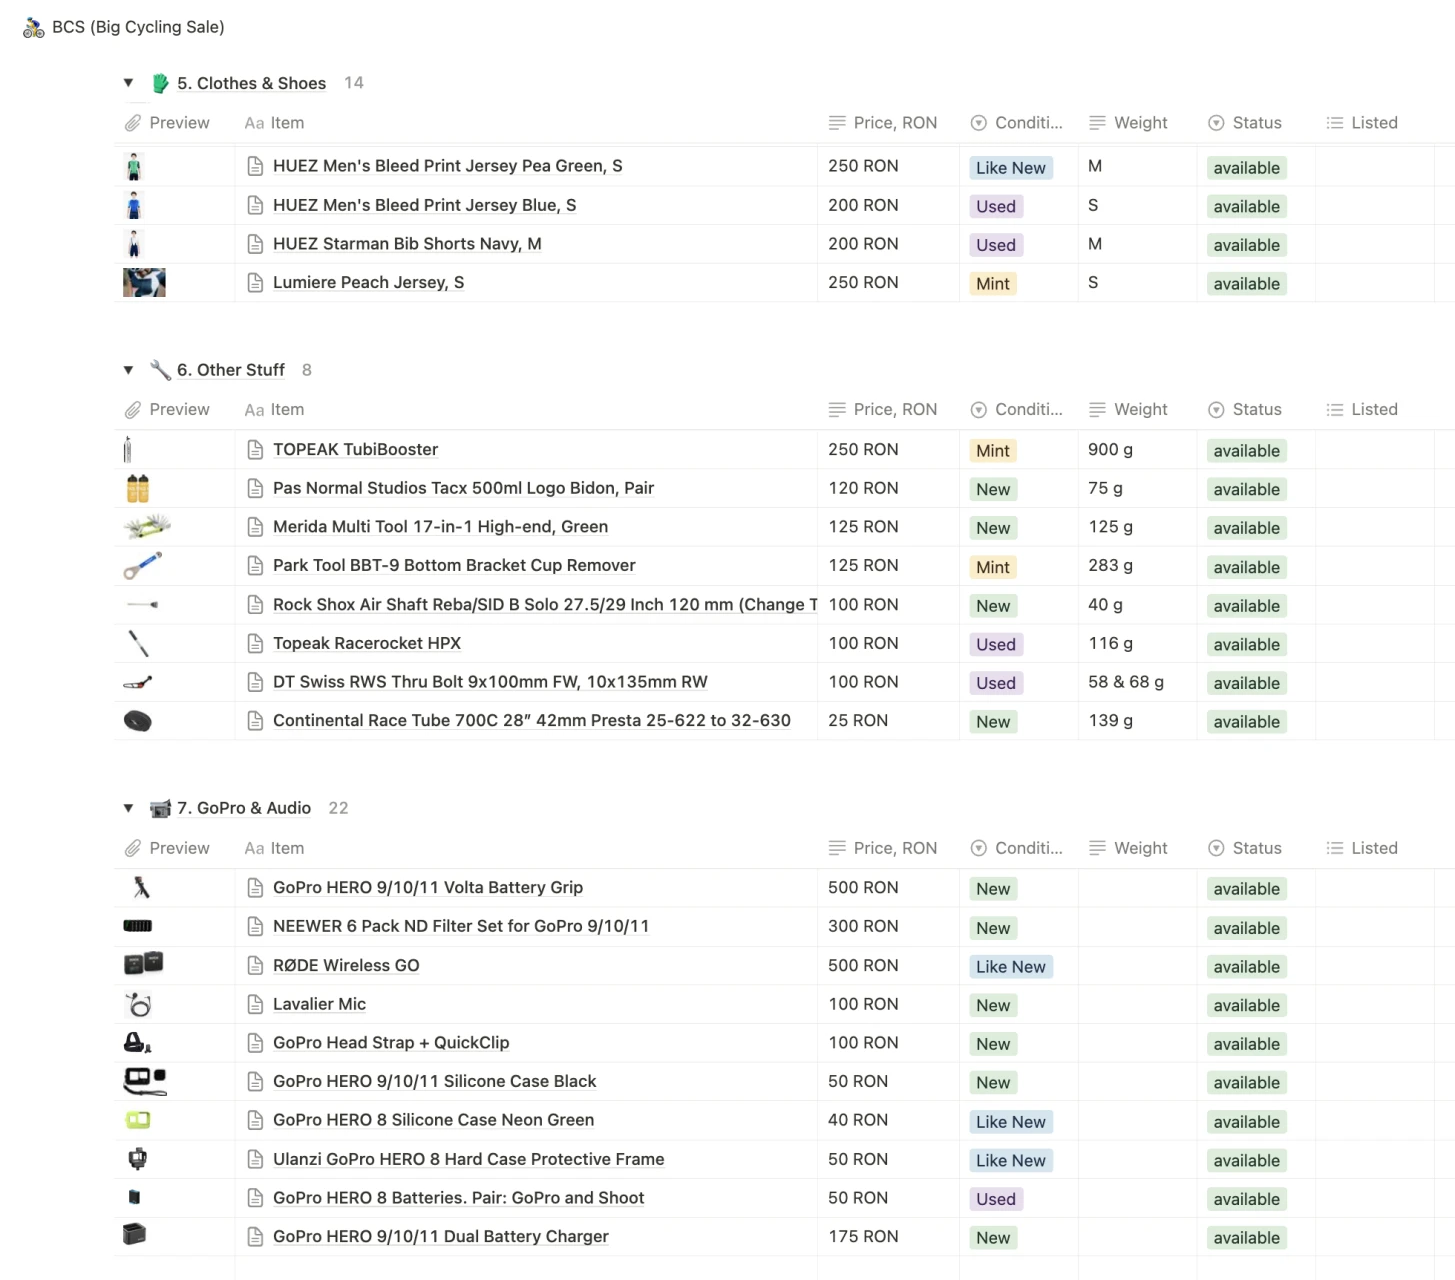Click the wrench emoji of Other Stuff
This screenshot has width=1455, height=1280.
click(160, 370)
